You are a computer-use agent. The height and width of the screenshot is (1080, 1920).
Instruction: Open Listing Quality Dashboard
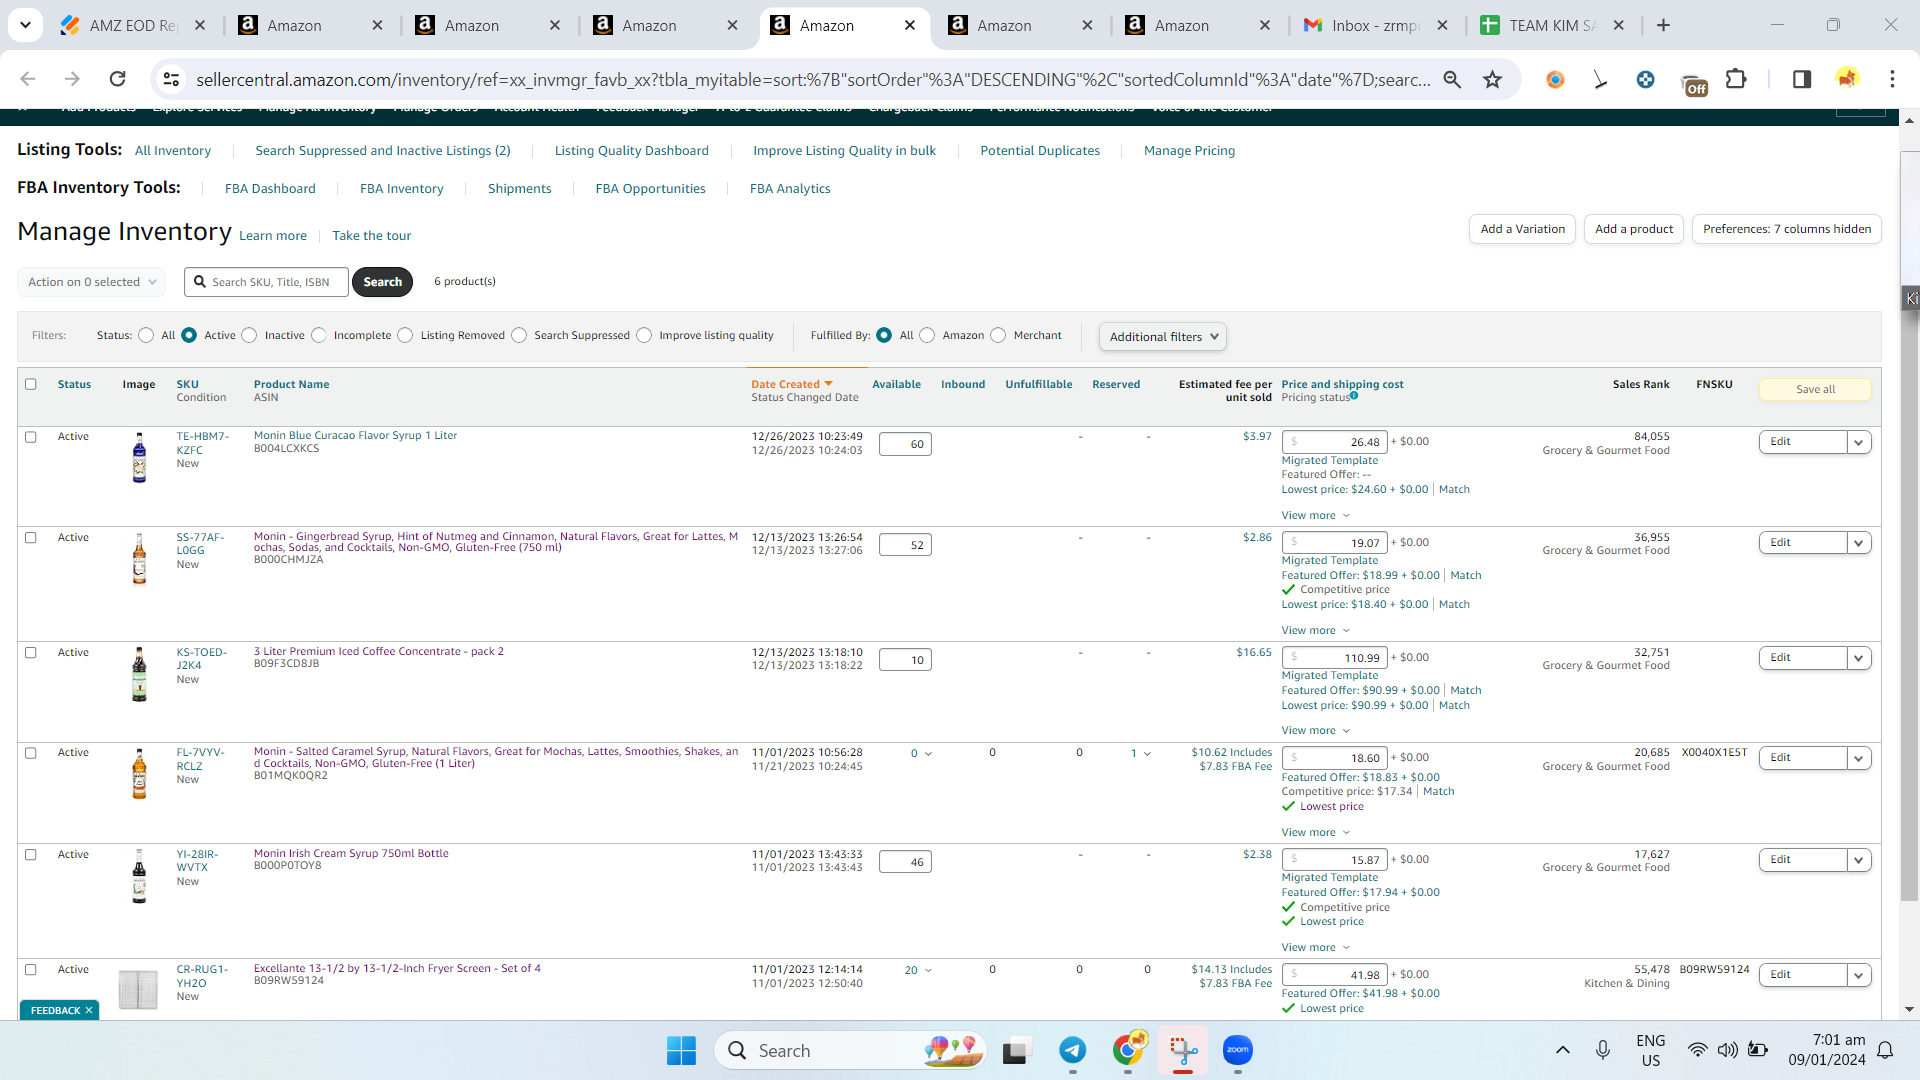pyautogui.click(x=632, y=151)
